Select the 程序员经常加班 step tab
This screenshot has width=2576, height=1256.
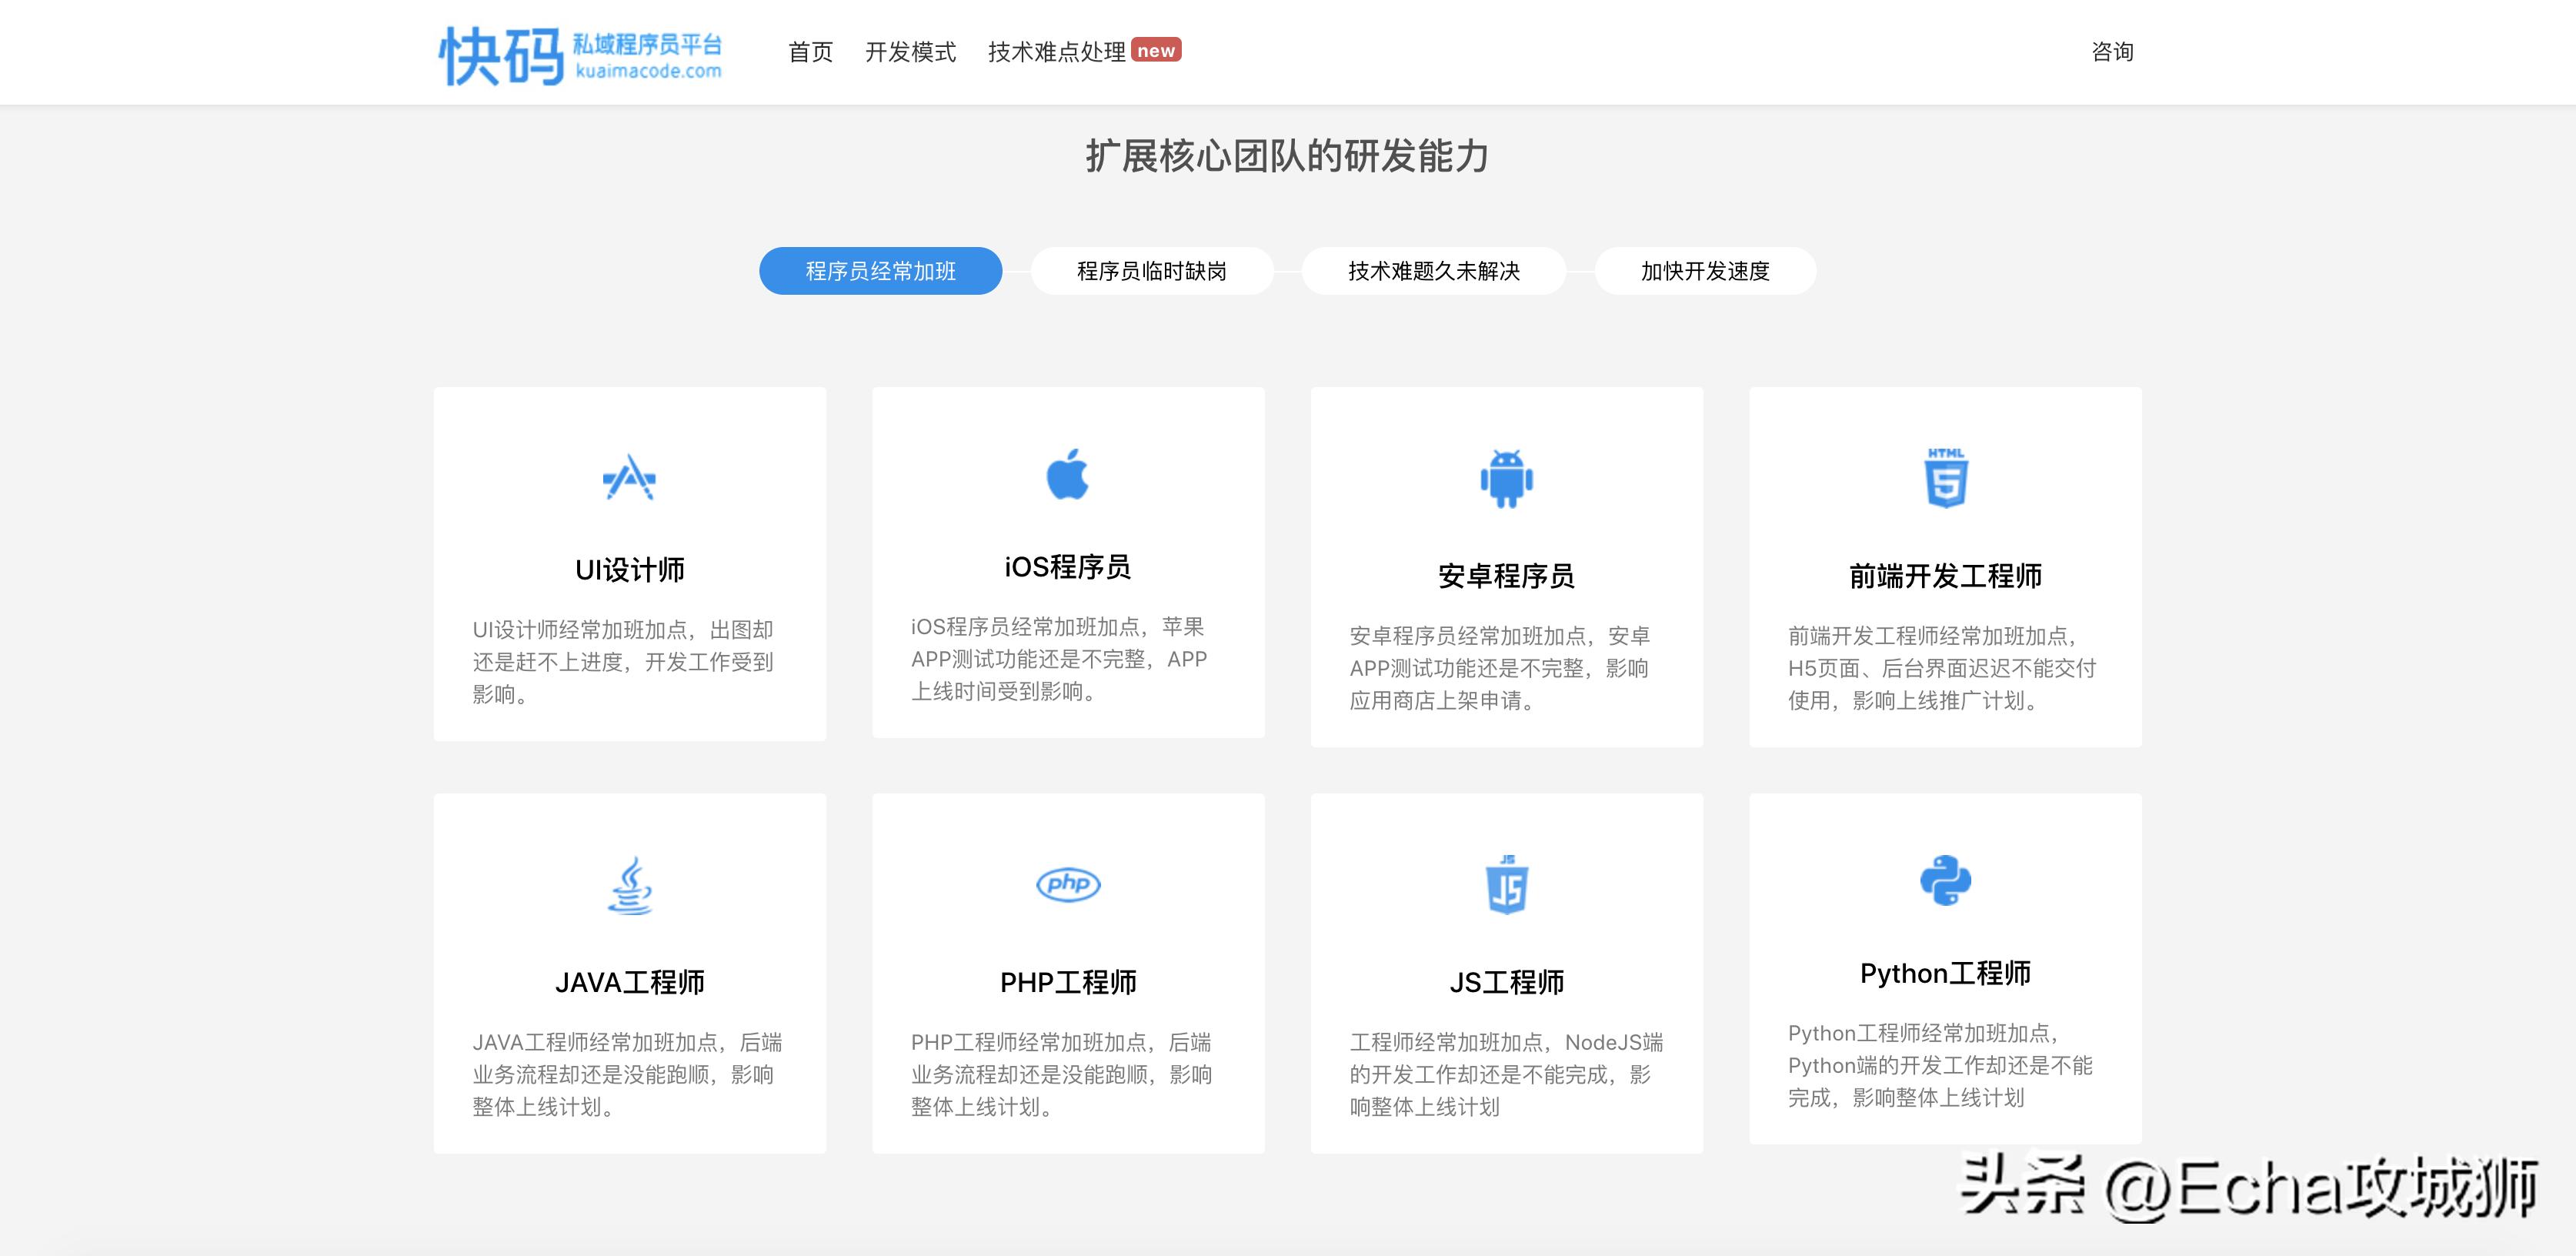coord(880,270)
